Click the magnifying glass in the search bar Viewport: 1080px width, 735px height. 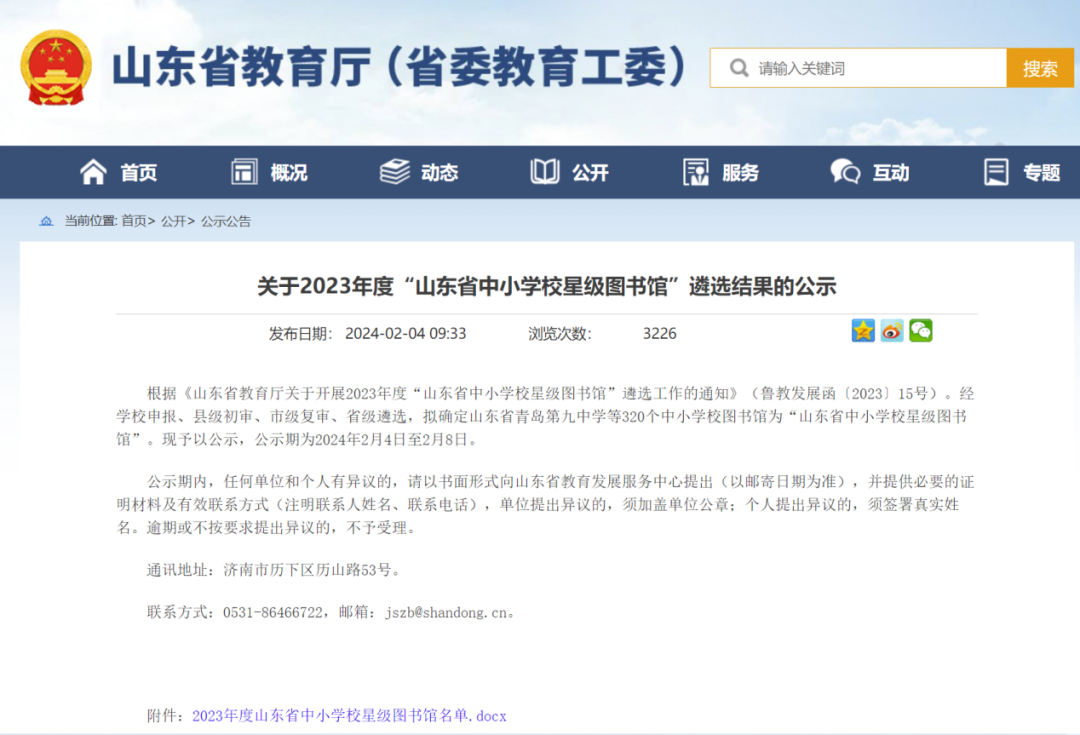[x=738, y=67]
